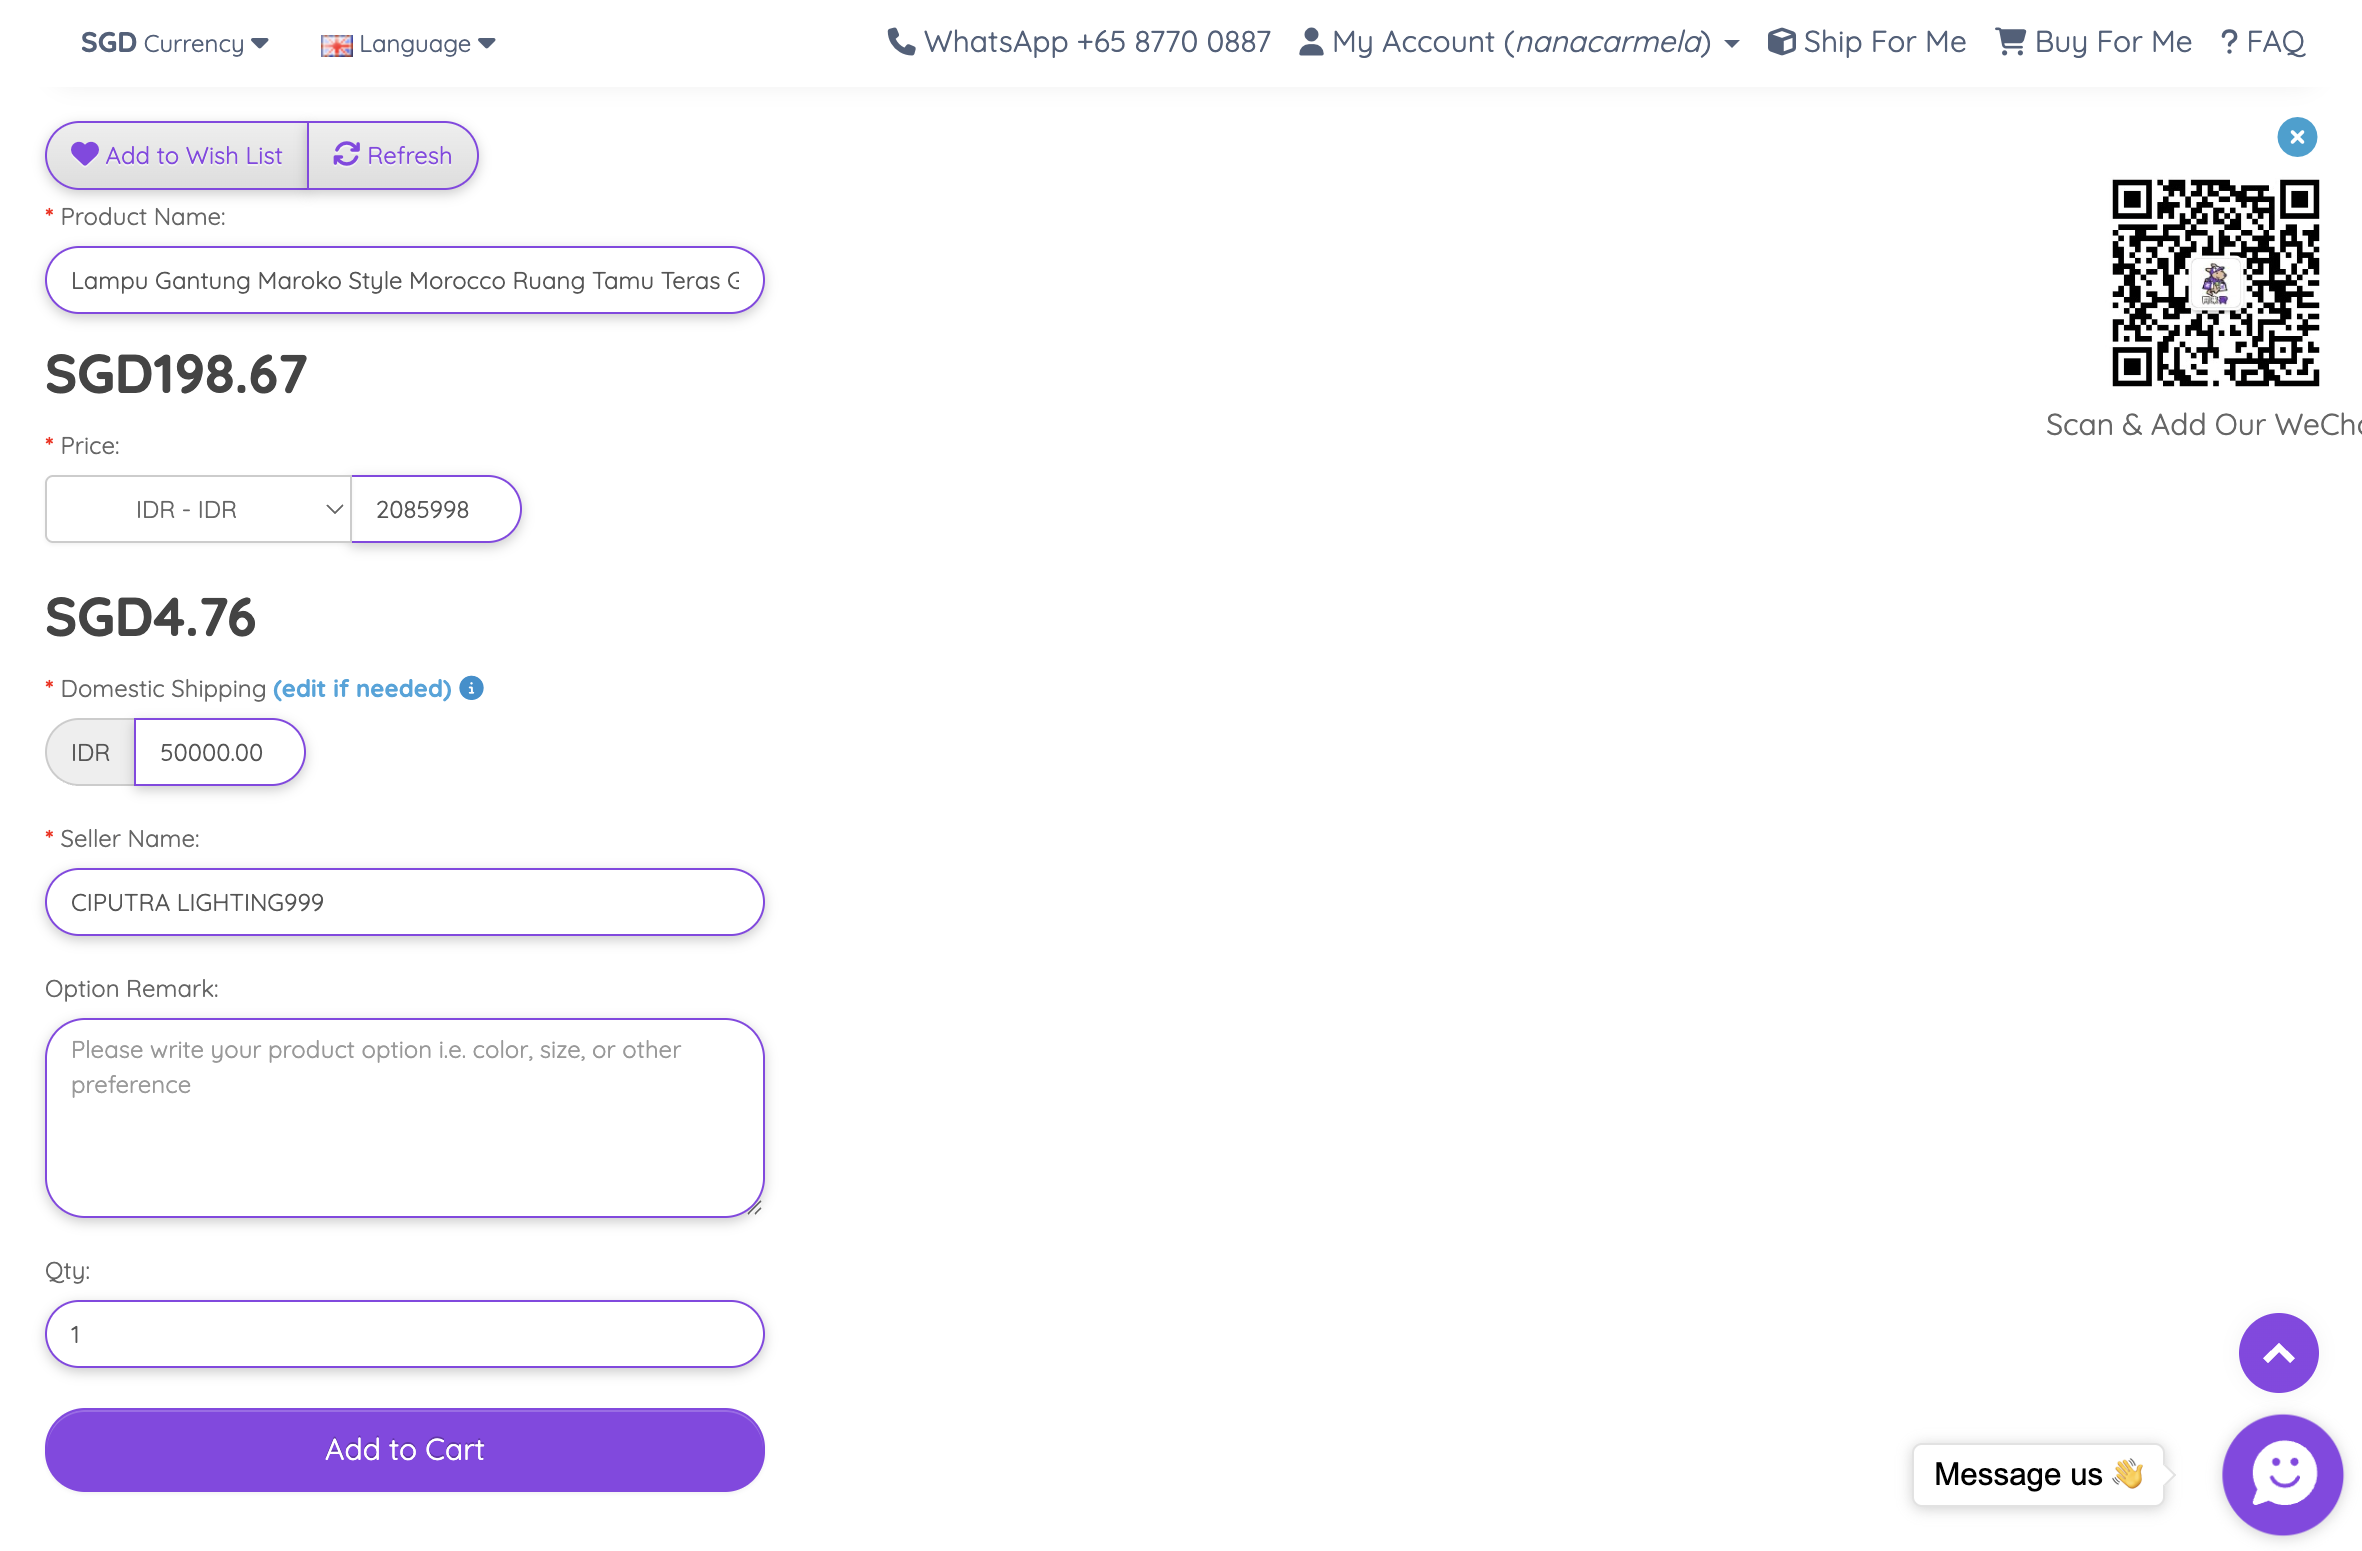Click the Refresh button
Viewport: 2362px width, 1551px height.
click(x=393, y=155)
